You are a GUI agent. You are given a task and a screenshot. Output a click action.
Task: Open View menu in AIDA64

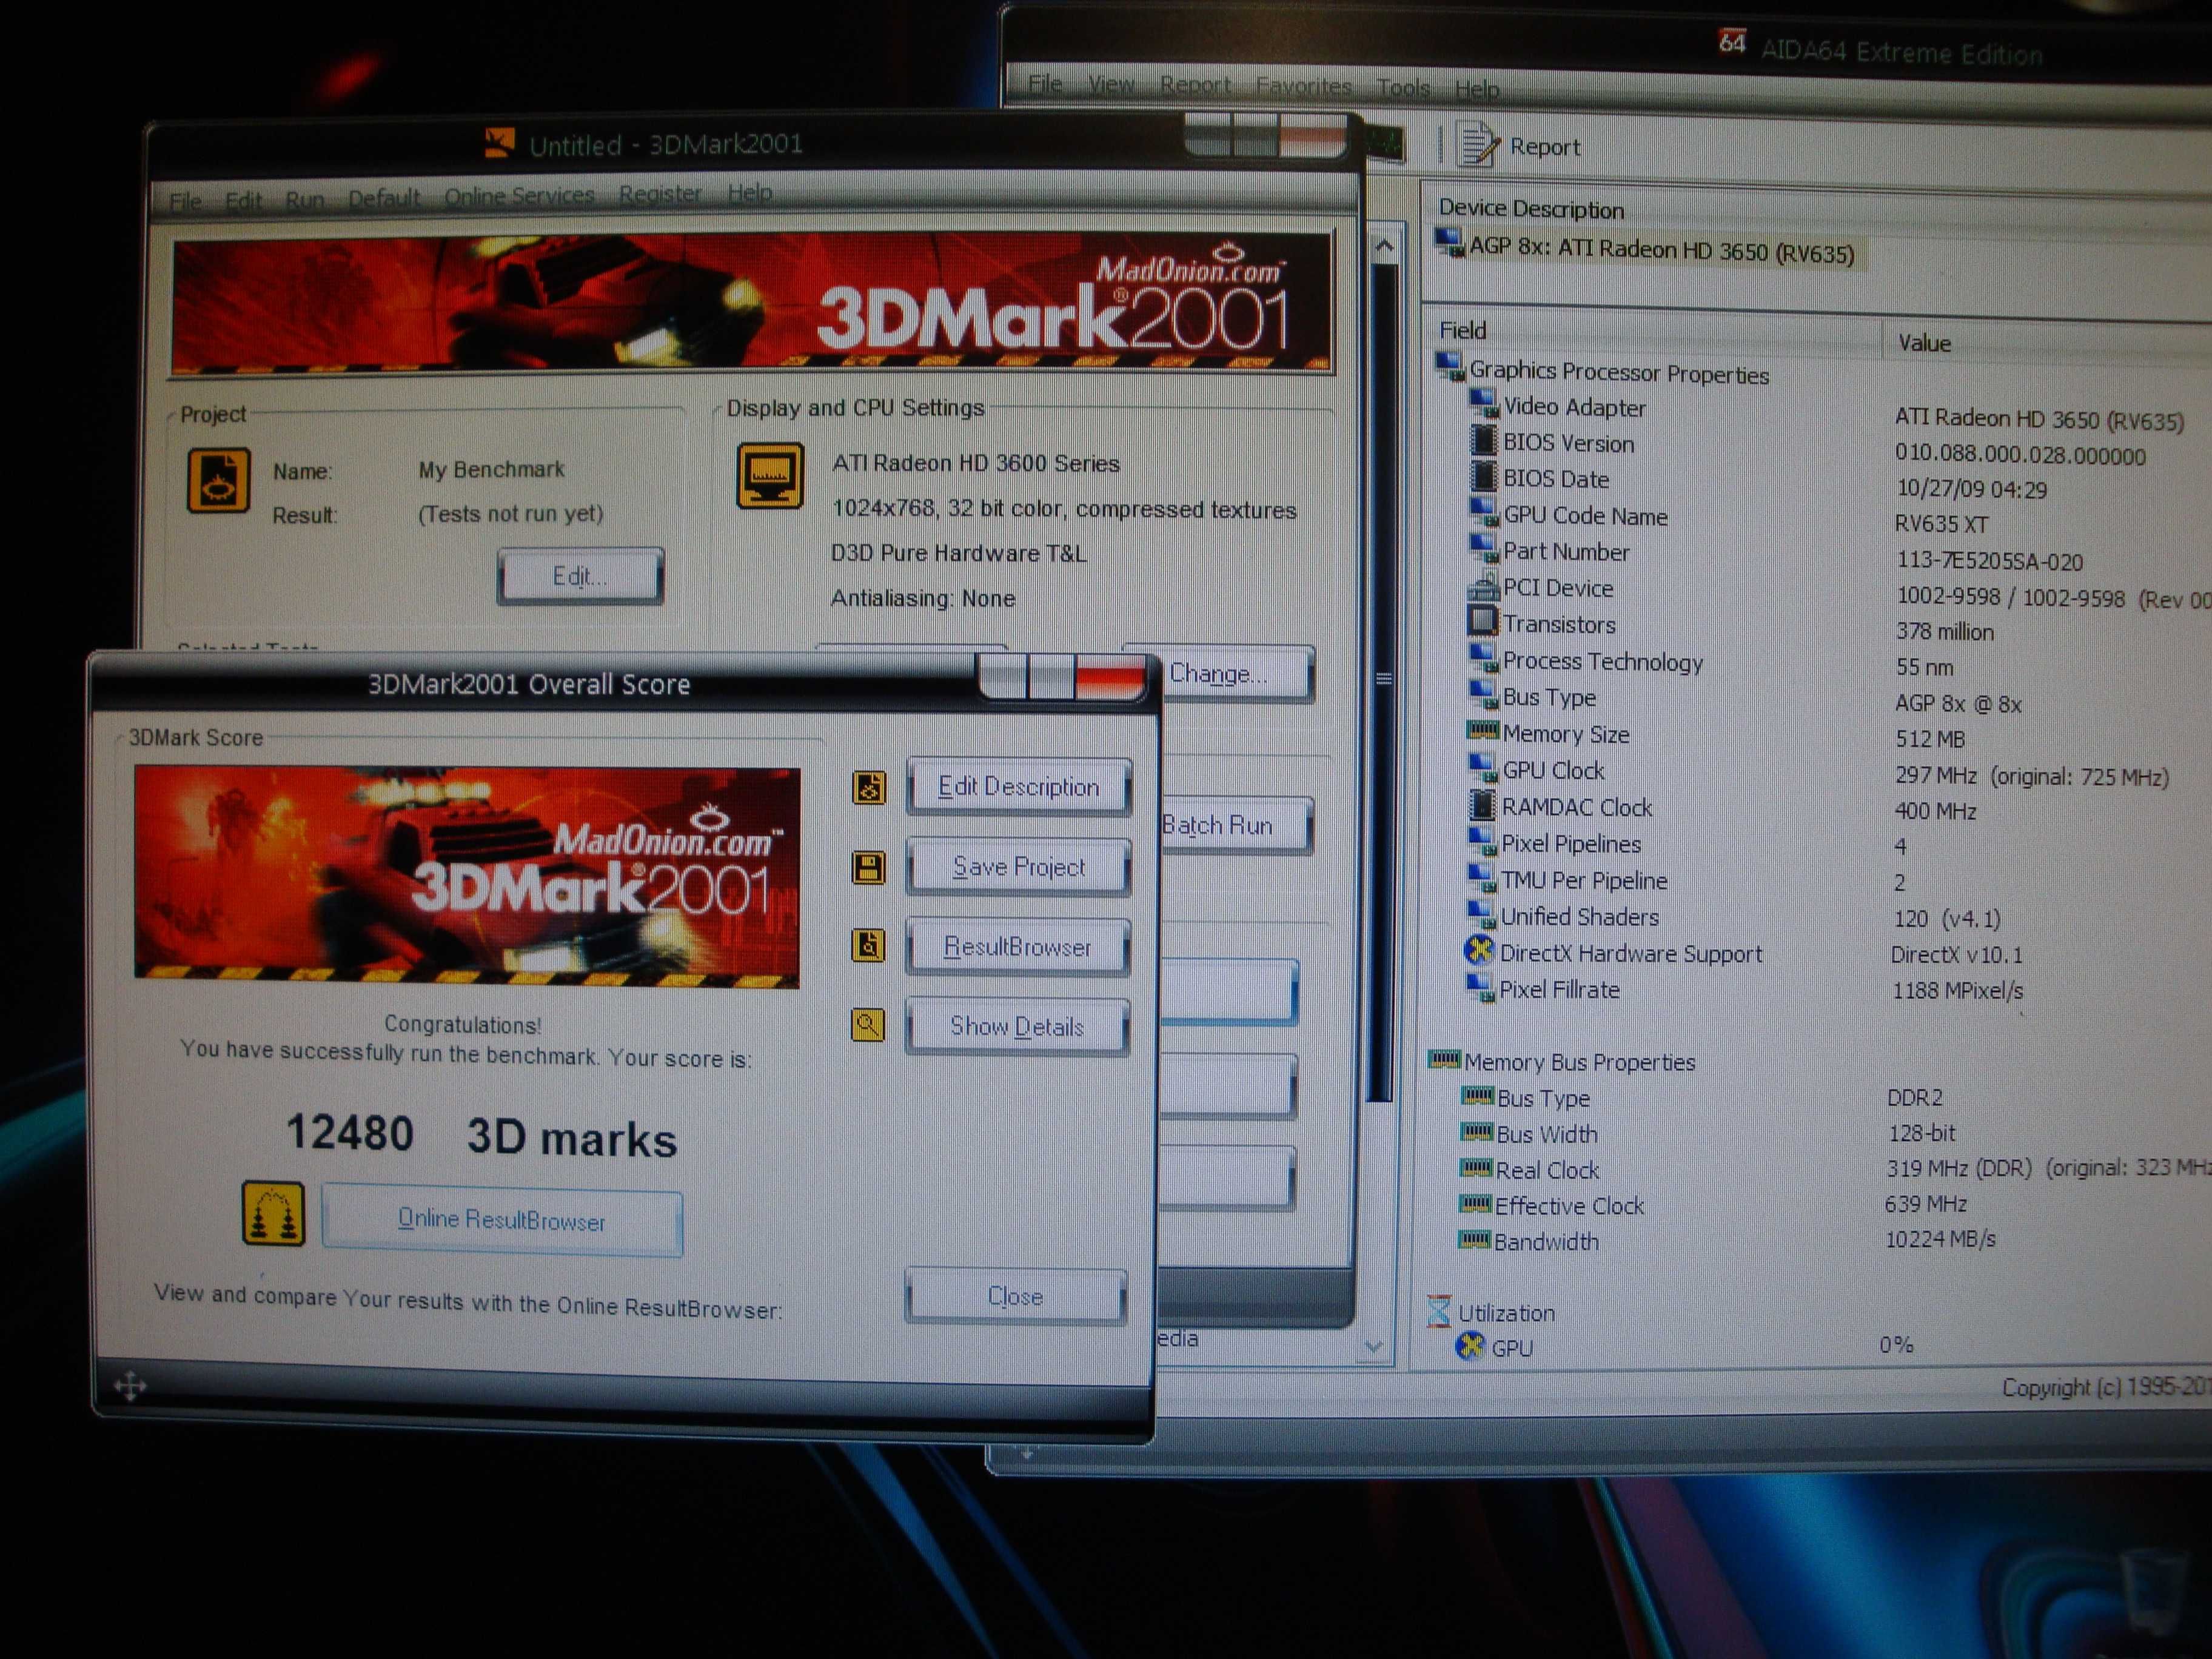[1111, 84]
